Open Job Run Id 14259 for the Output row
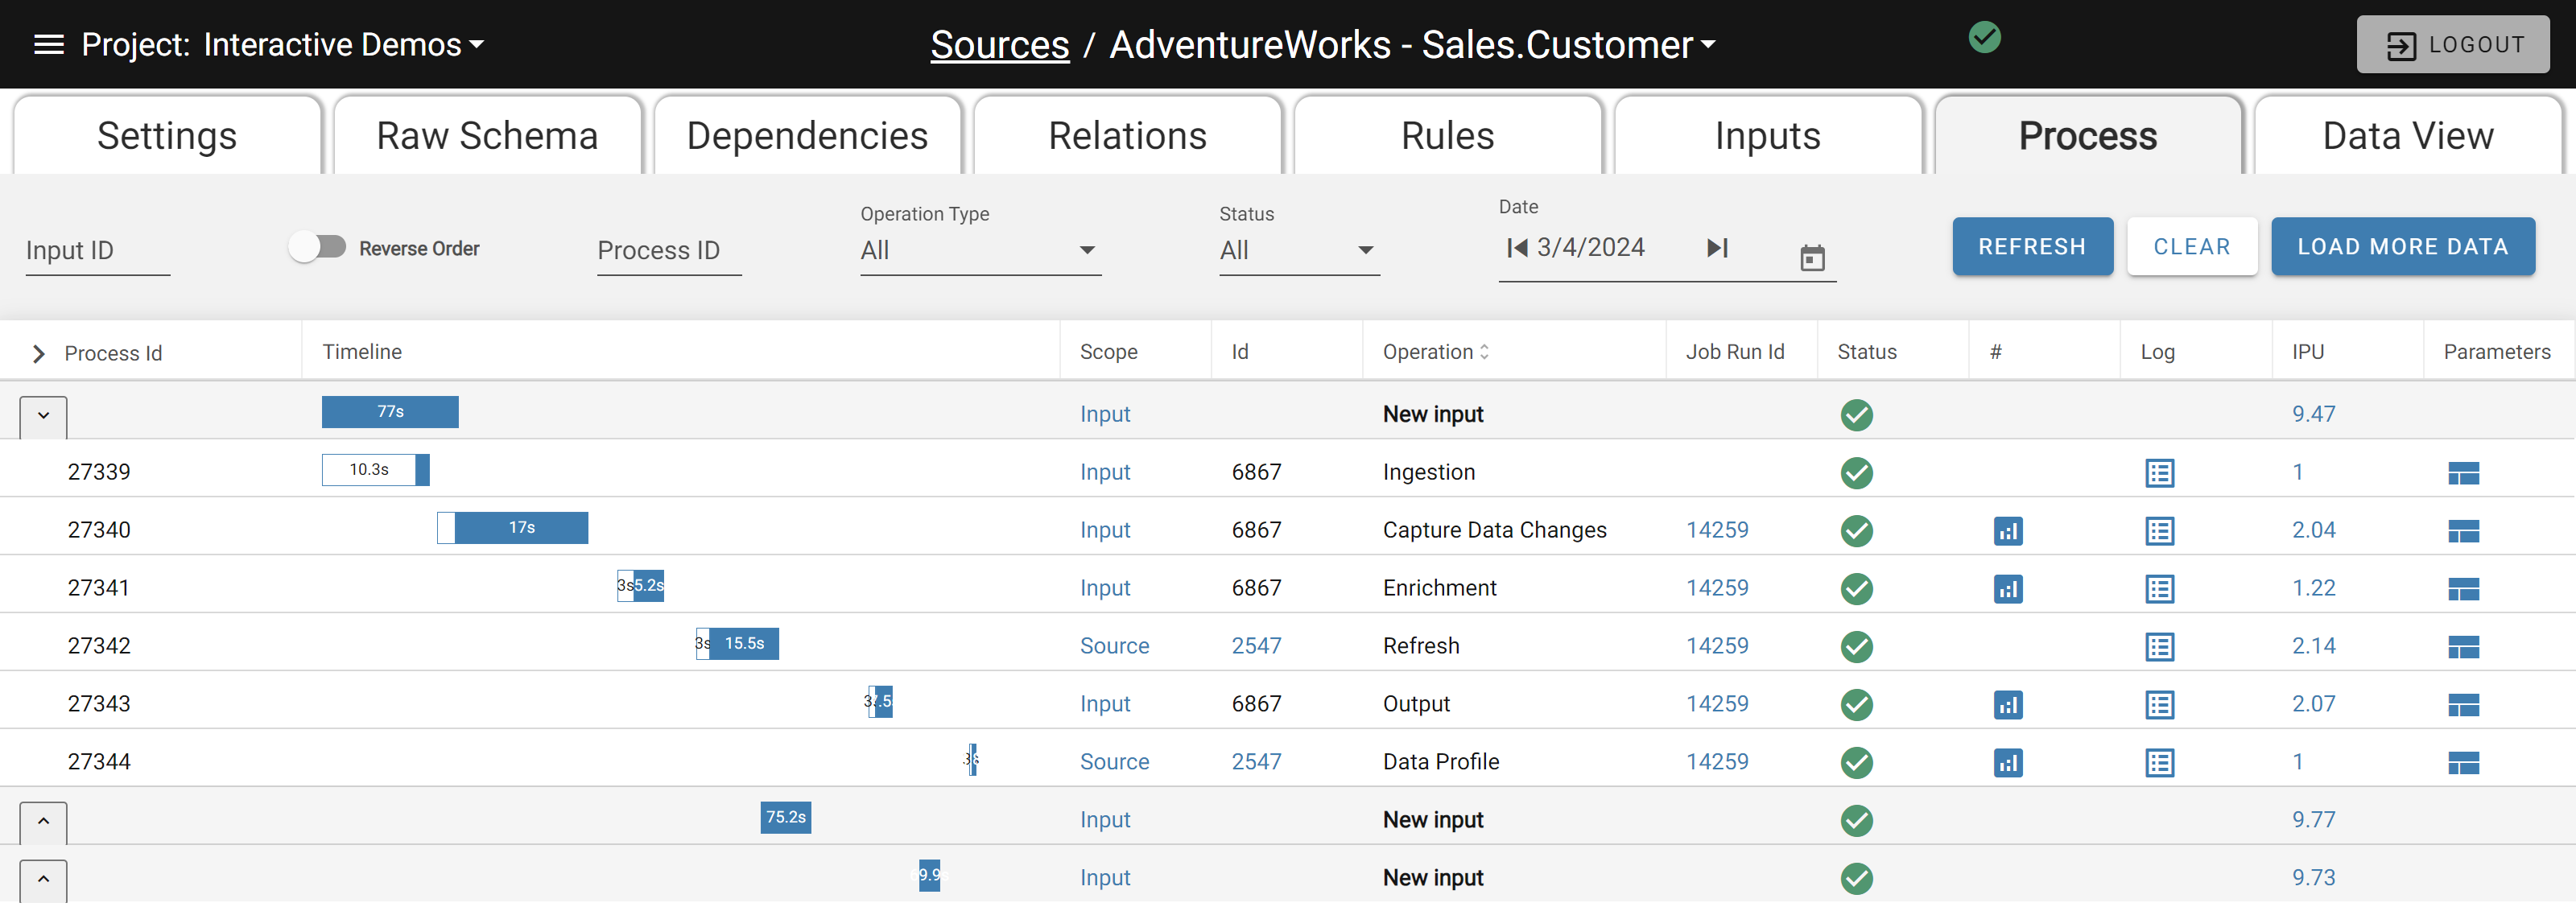 1717,704
